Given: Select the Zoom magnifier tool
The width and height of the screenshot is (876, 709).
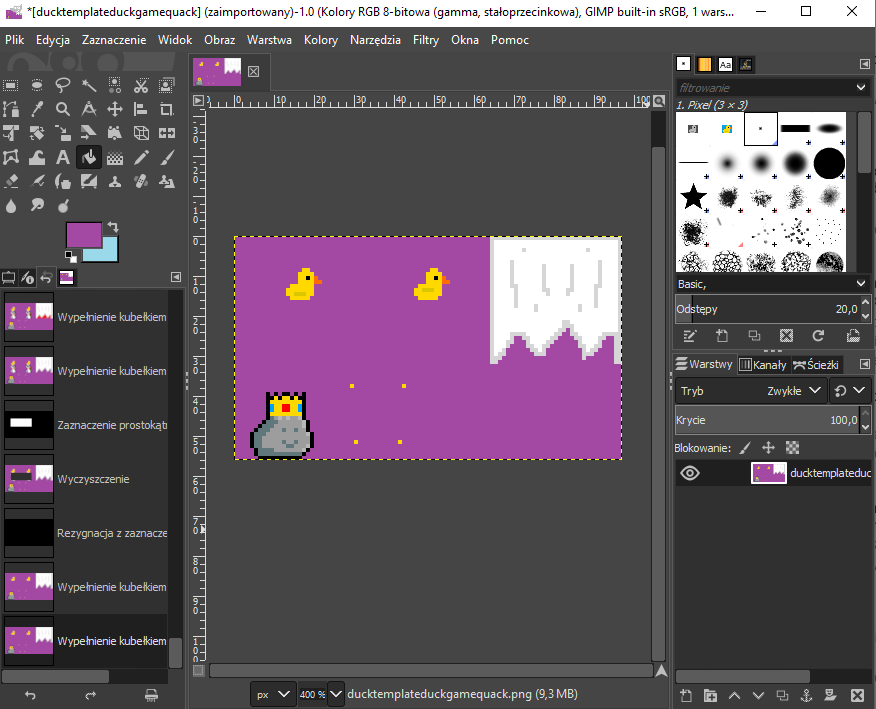Looking at the screenshot, I should pyautogui.click(x=63, y=109).
